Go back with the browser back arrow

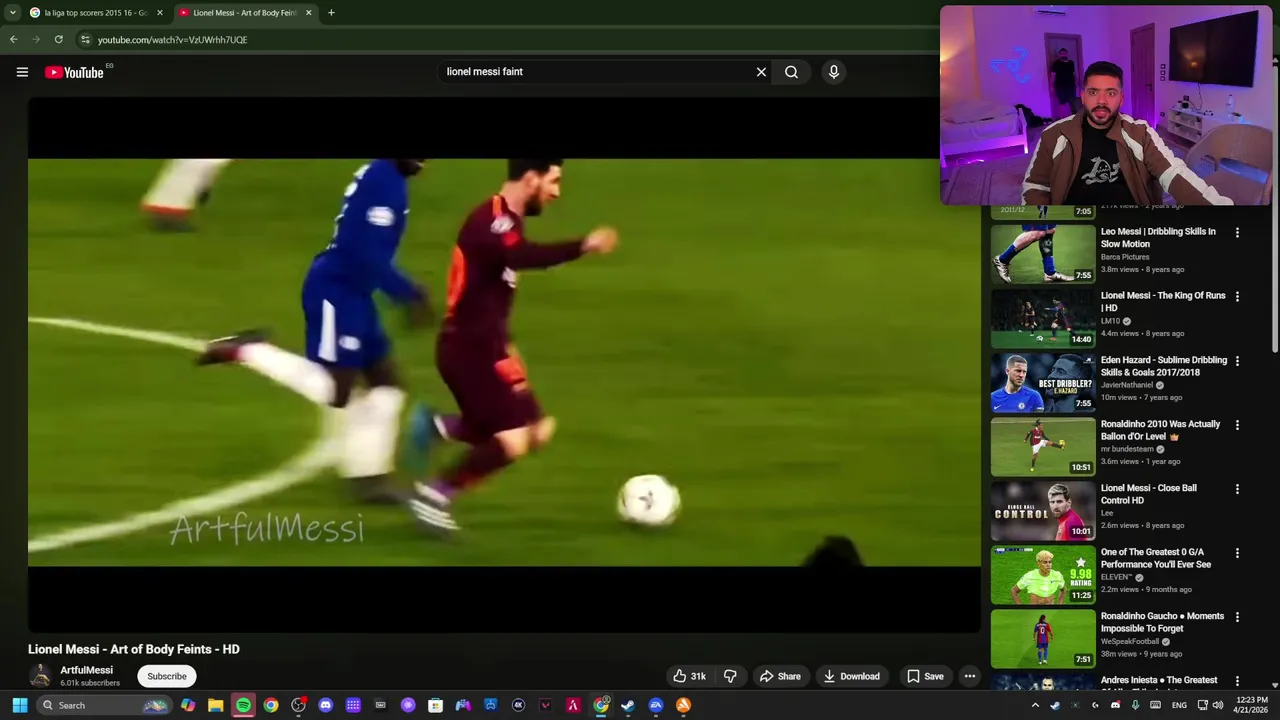[x=13, y=39]
